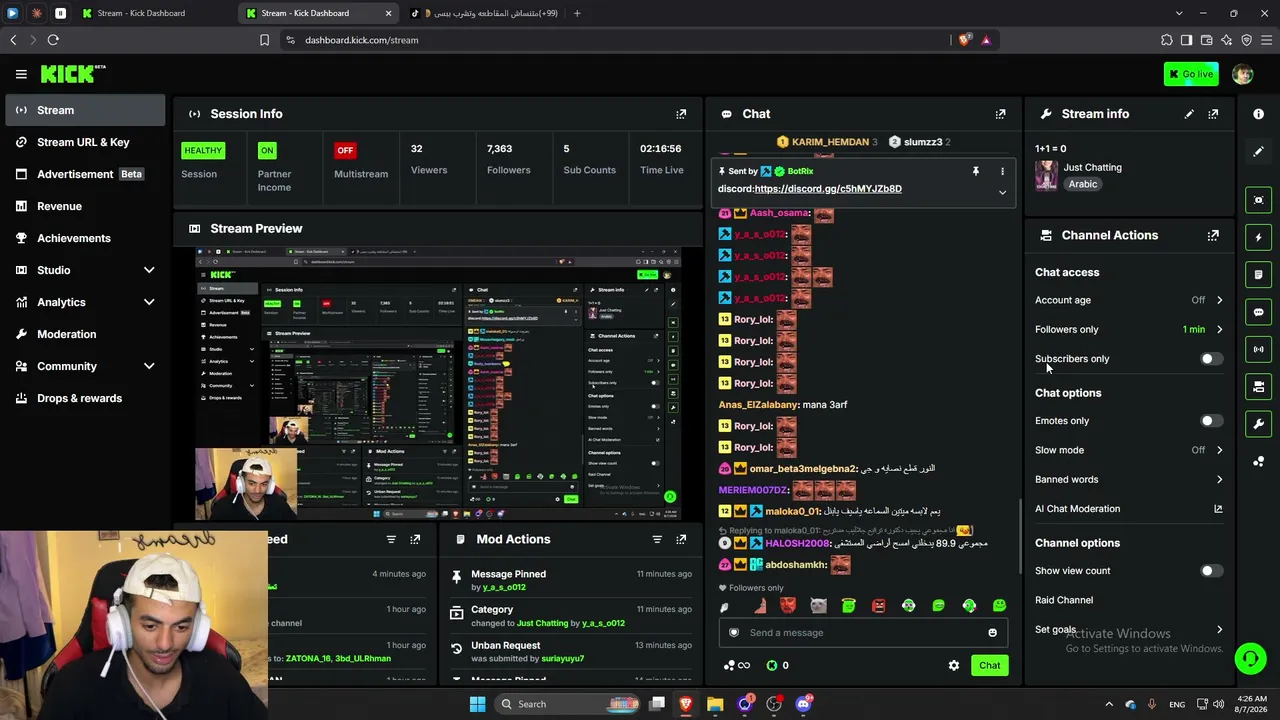1280x720 pixels.
Task: Reload the page with browser refresh
Action: pos(53,40)
